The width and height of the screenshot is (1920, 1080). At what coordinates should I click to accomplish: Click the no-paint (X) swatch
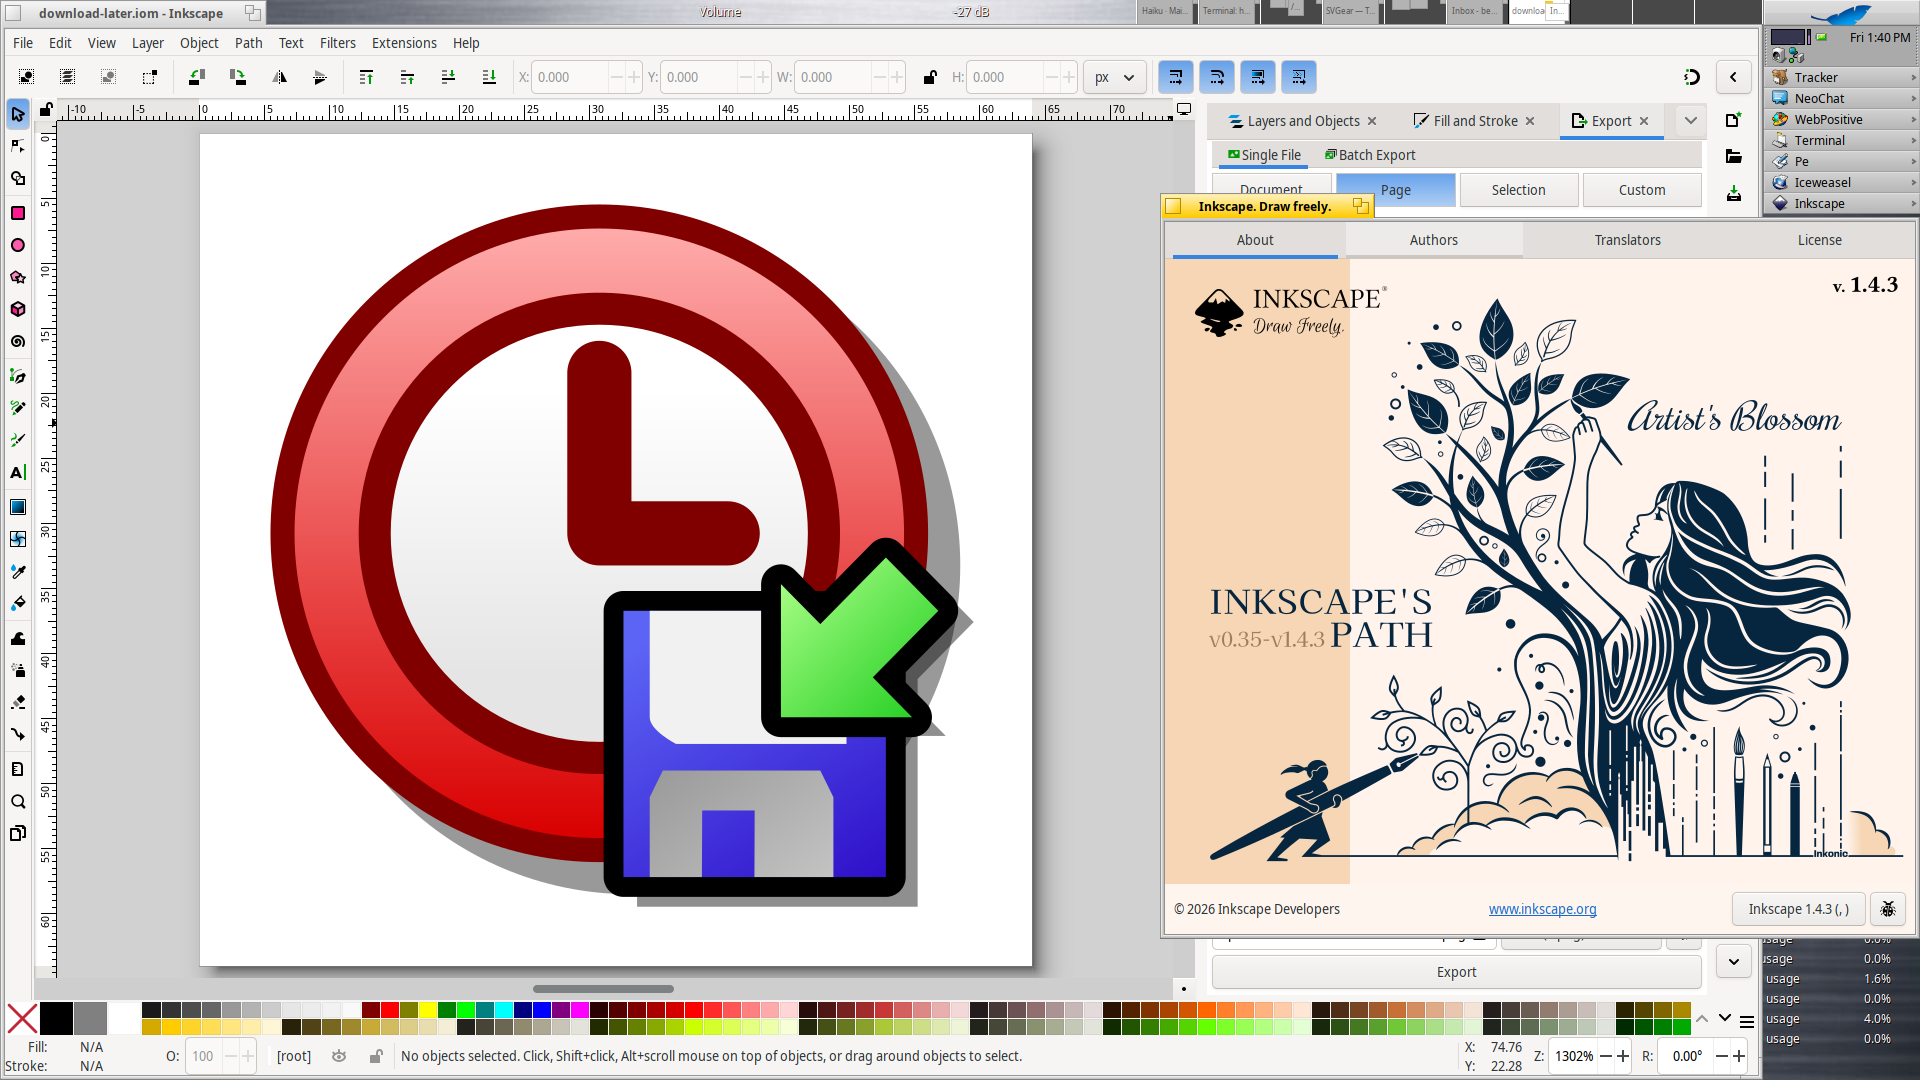22,1018
